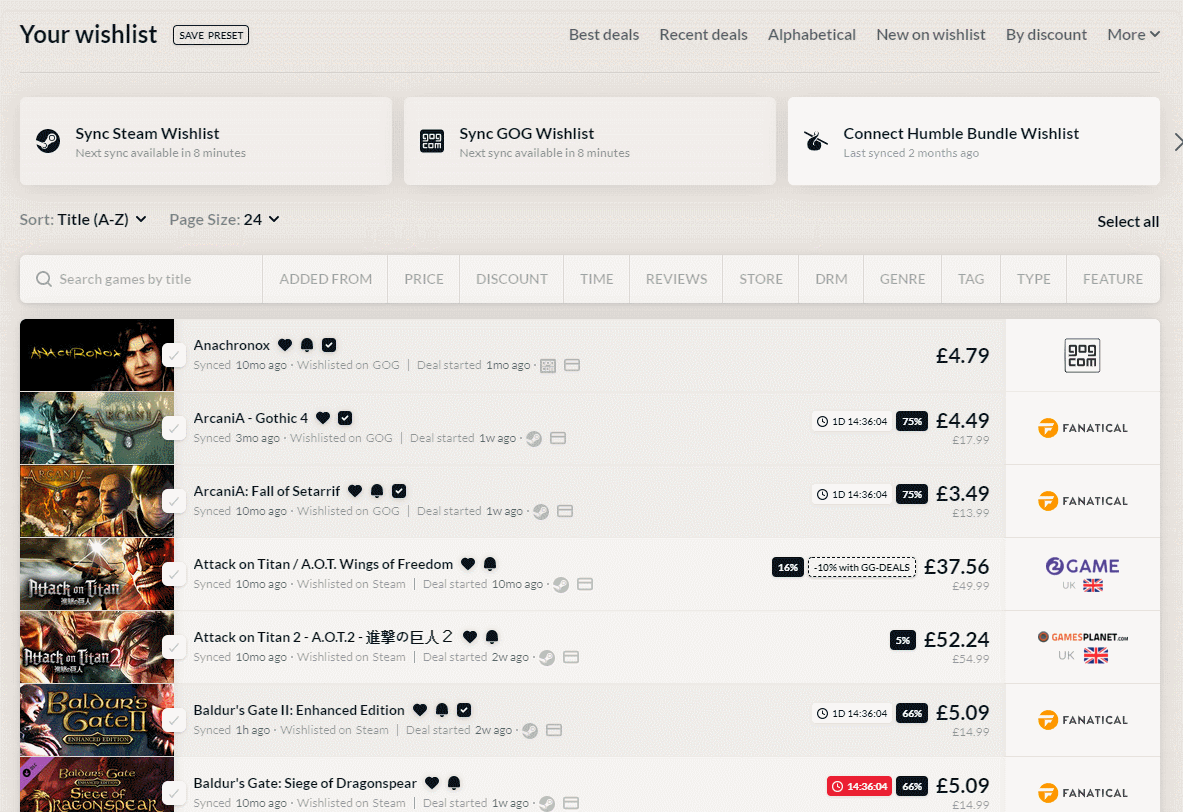Screen dimensions: 1183x812
Task: Open the REVIEWS filter
Action: coord(676,279)
